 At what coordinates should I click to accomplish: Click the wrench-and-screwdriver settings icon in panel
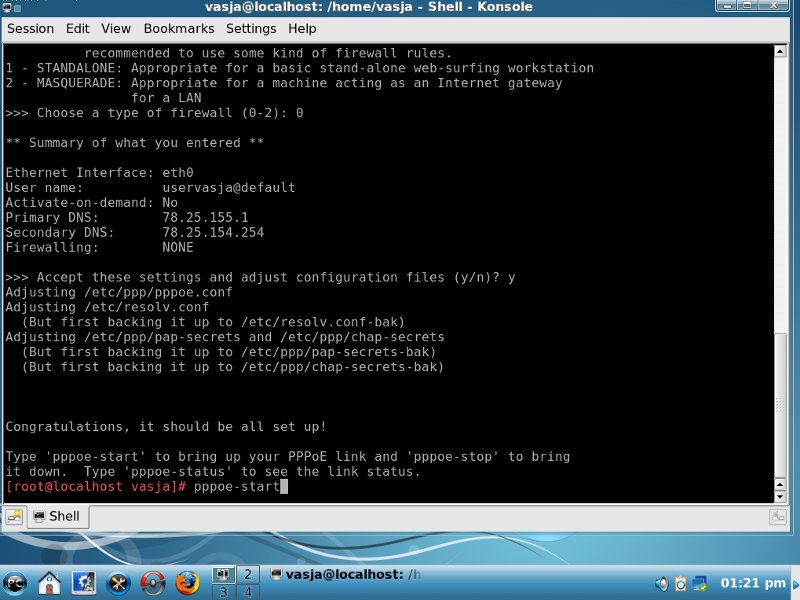pos(119,581)
